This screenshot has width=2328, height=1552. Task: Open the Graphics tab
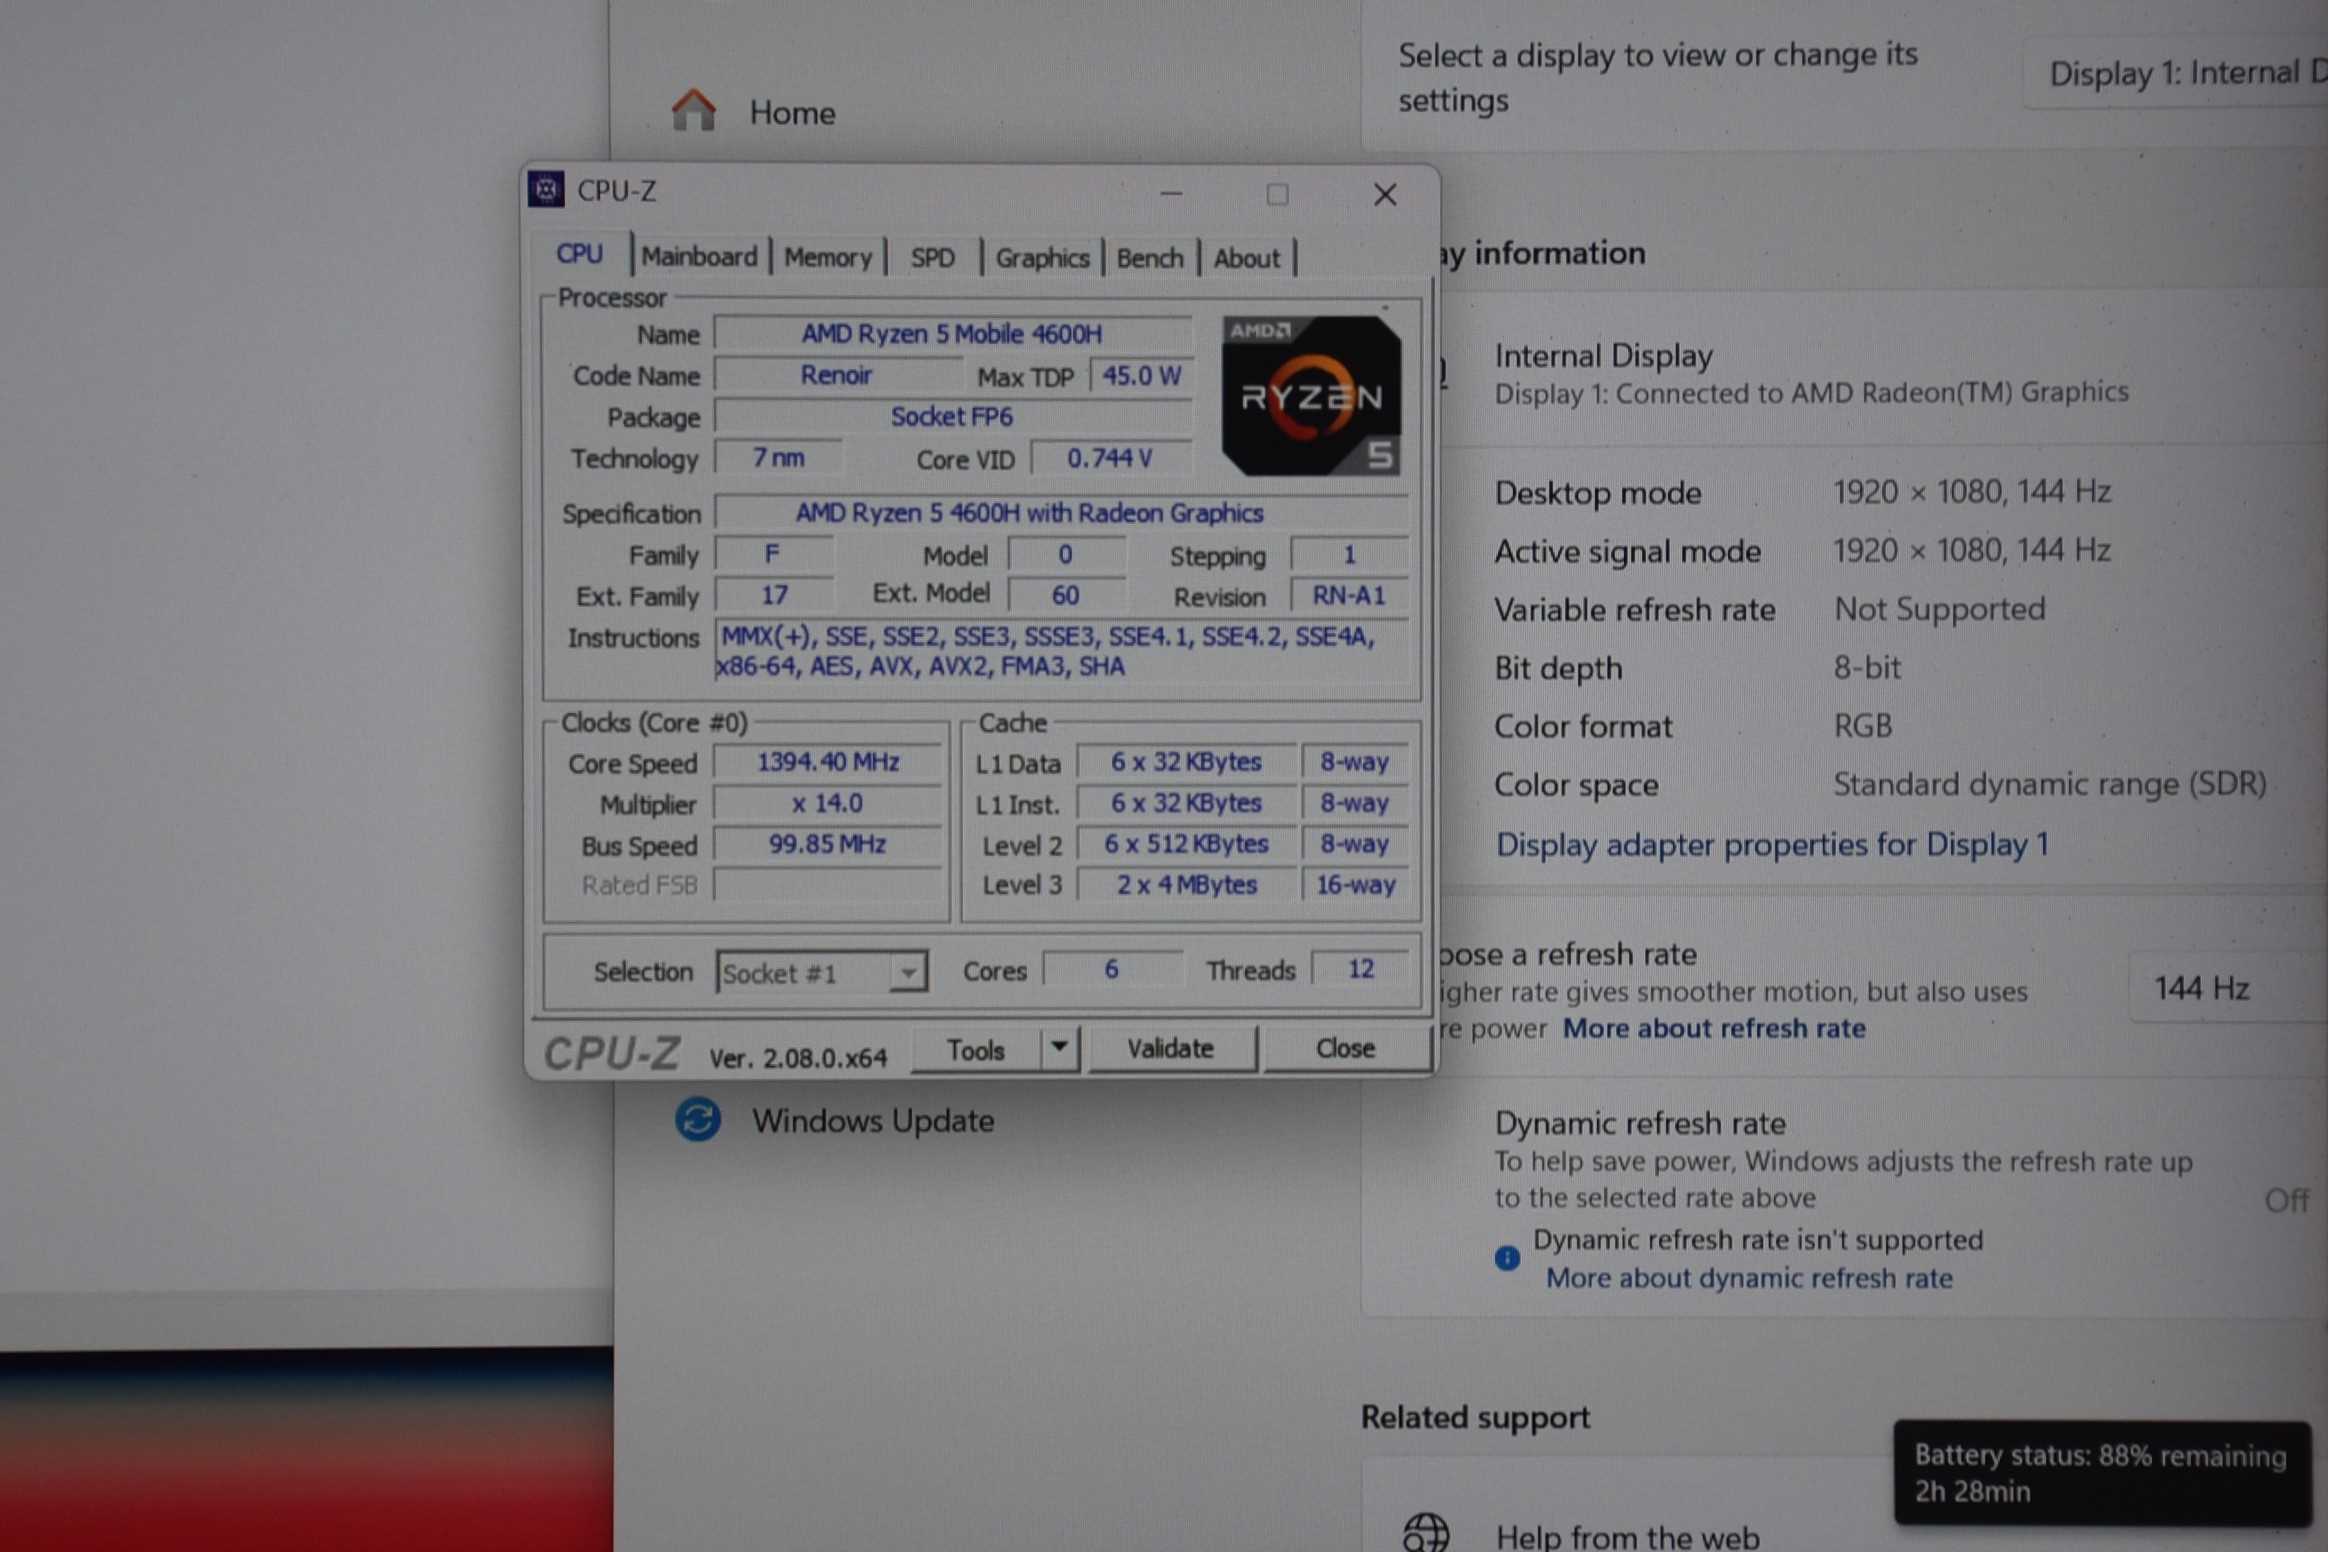1042,258
